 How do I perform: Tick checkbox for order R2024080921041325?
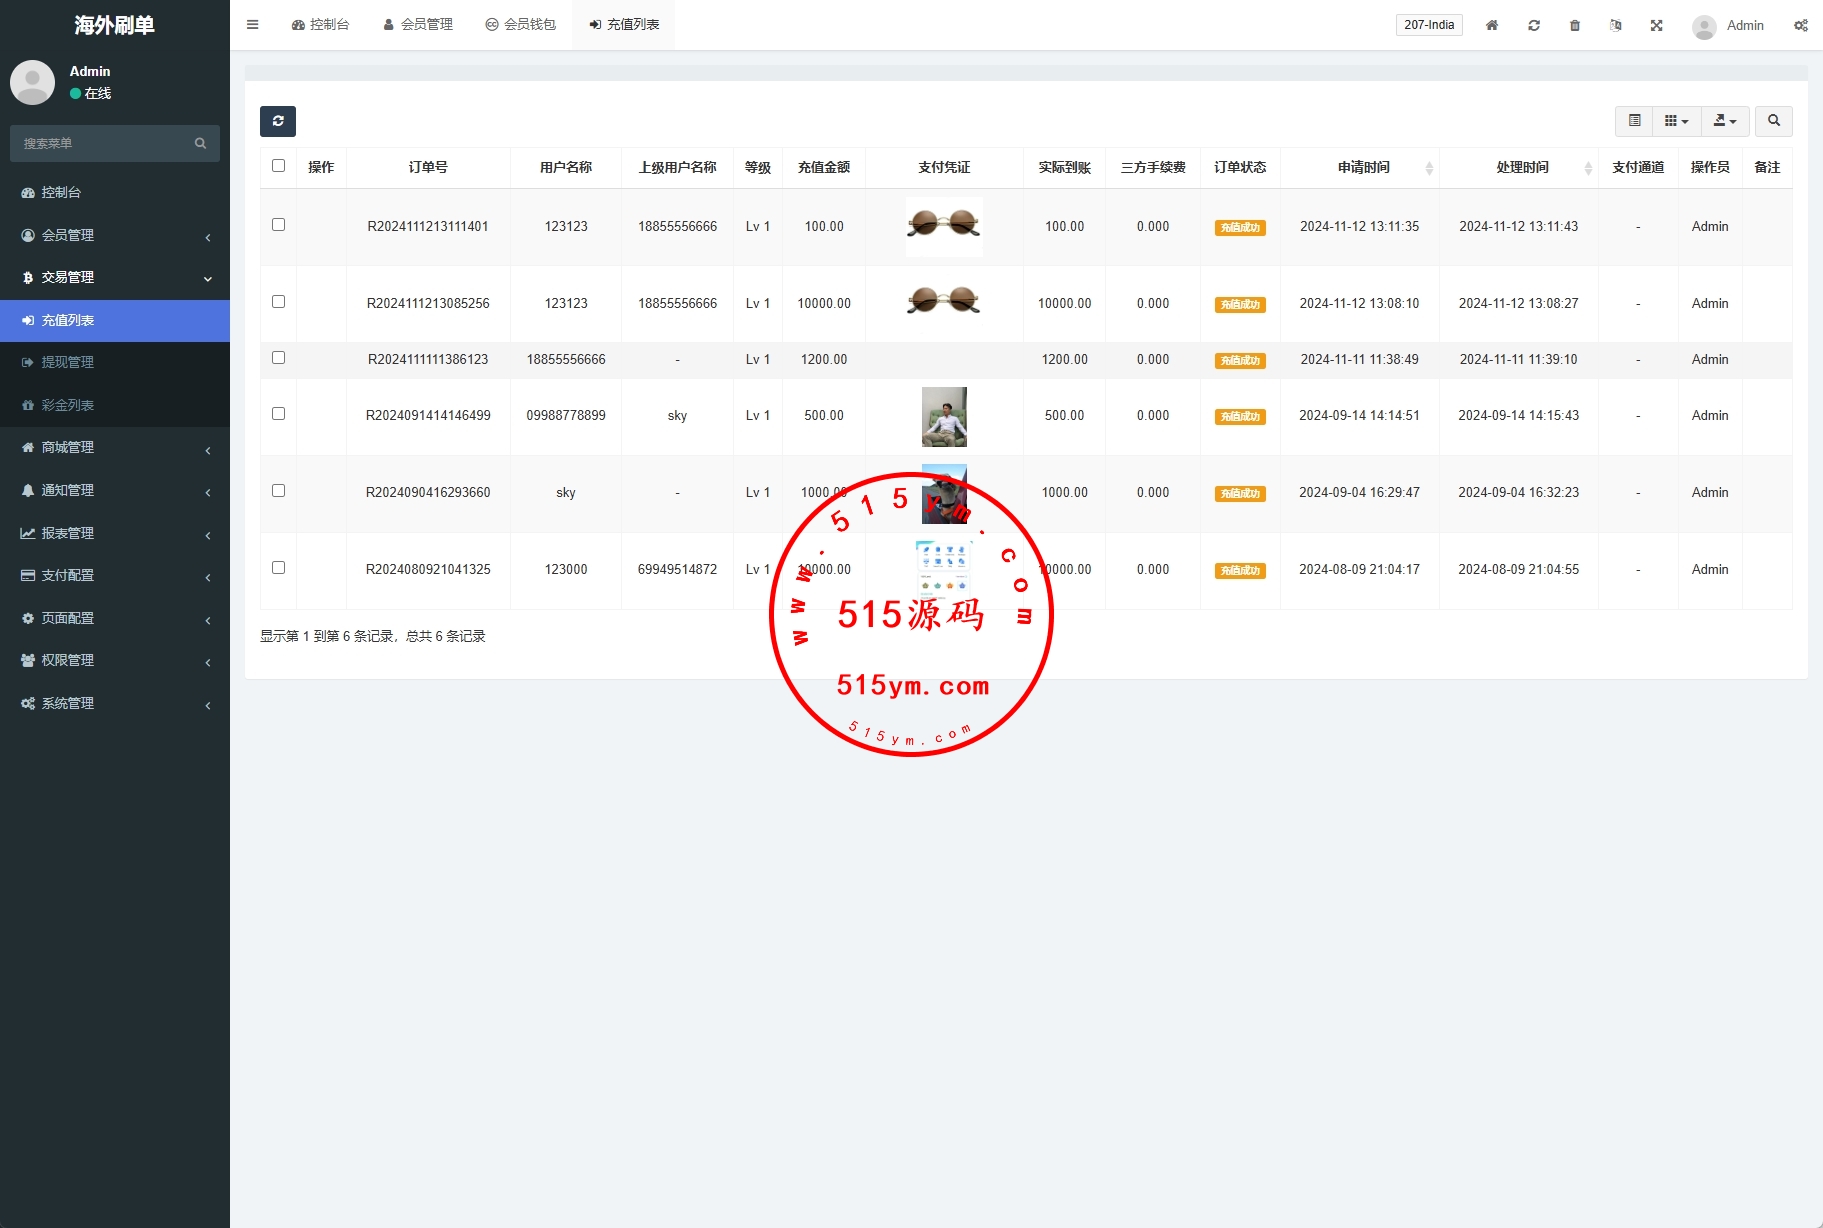pos(278,568)
